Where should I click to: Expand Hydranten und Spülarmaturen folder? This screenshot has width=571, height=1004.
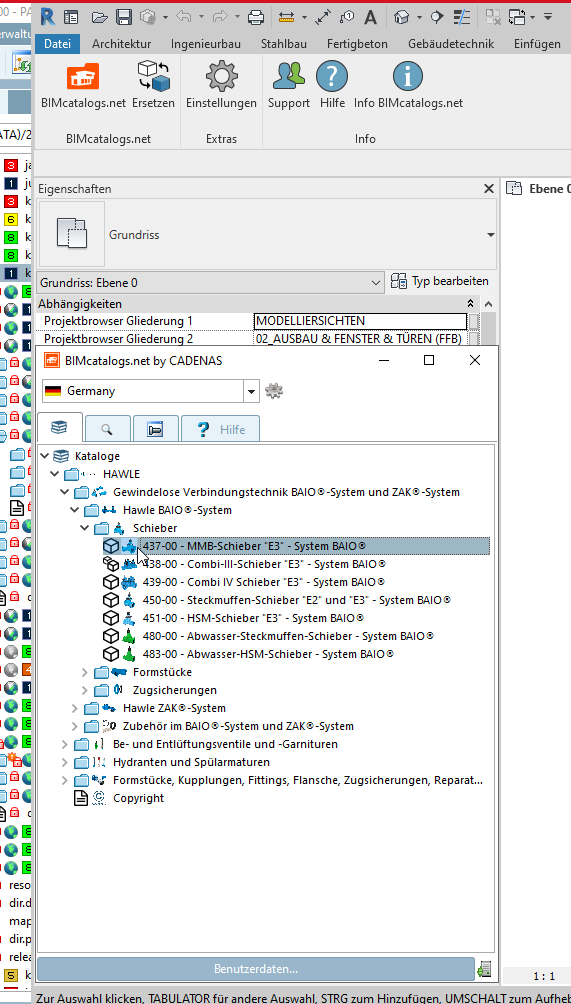65,762
